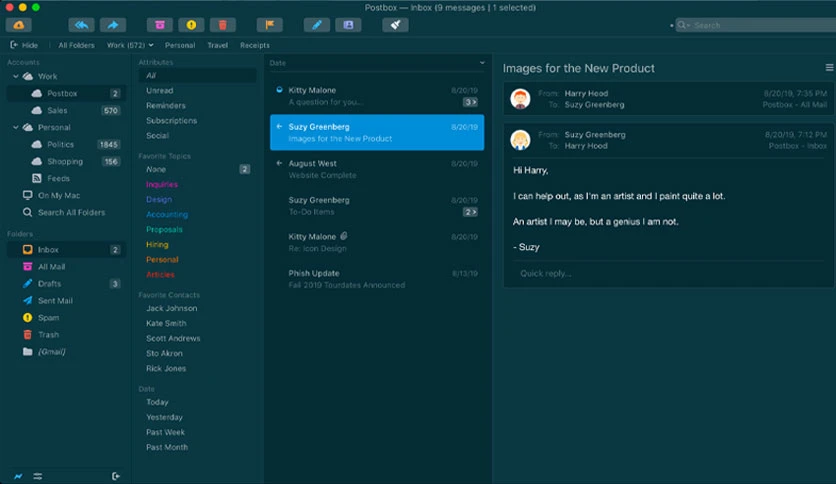Expand Kitty Malone's 3-message thread badge
This screenshot has height=484, width=836.
[470, 102]
